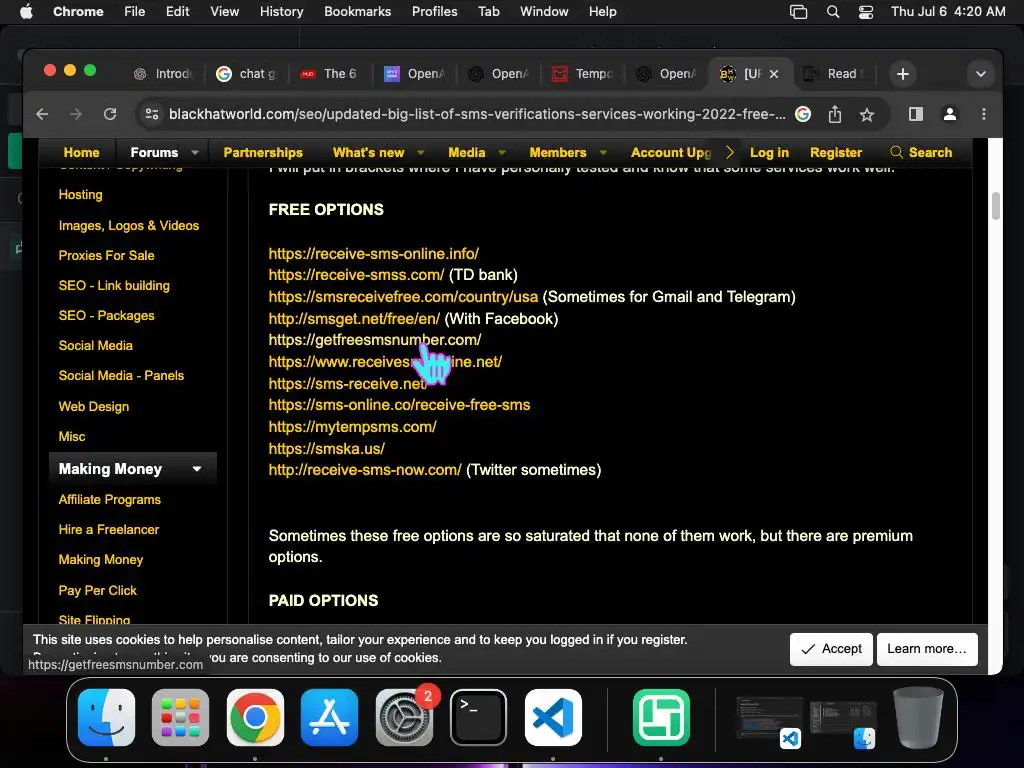Viewport: 1024px width, 768px height.
Task: Open the mytempsms.com link
Action: coord(352,426)
